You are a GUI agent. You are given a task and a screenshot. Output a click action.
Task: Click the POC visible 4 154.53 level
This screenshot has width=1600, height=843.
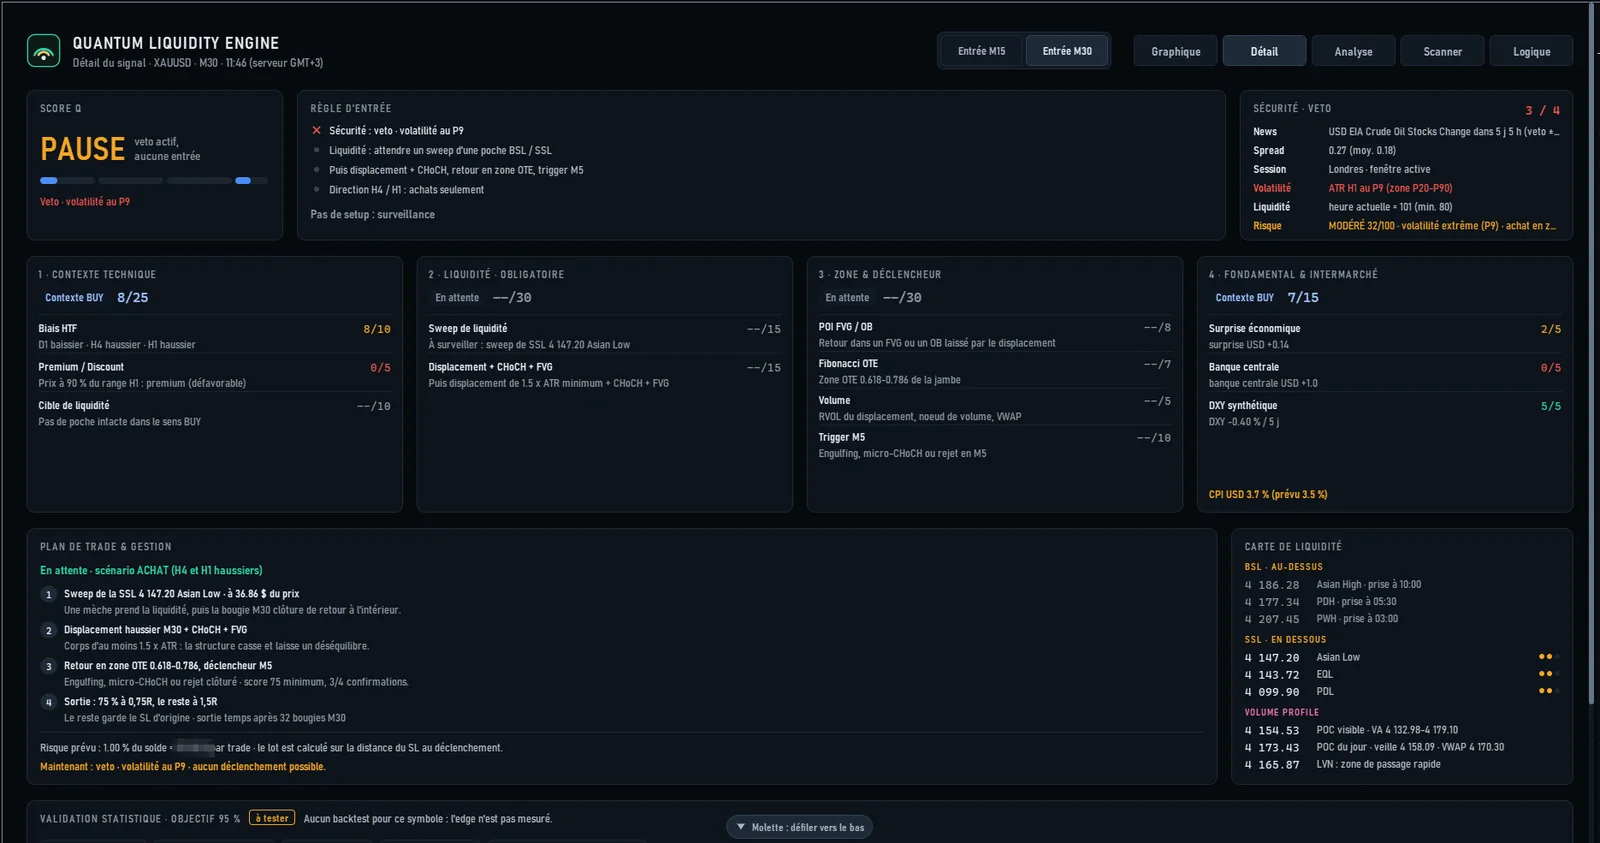pyautogui.click(x=1402, y=730)
